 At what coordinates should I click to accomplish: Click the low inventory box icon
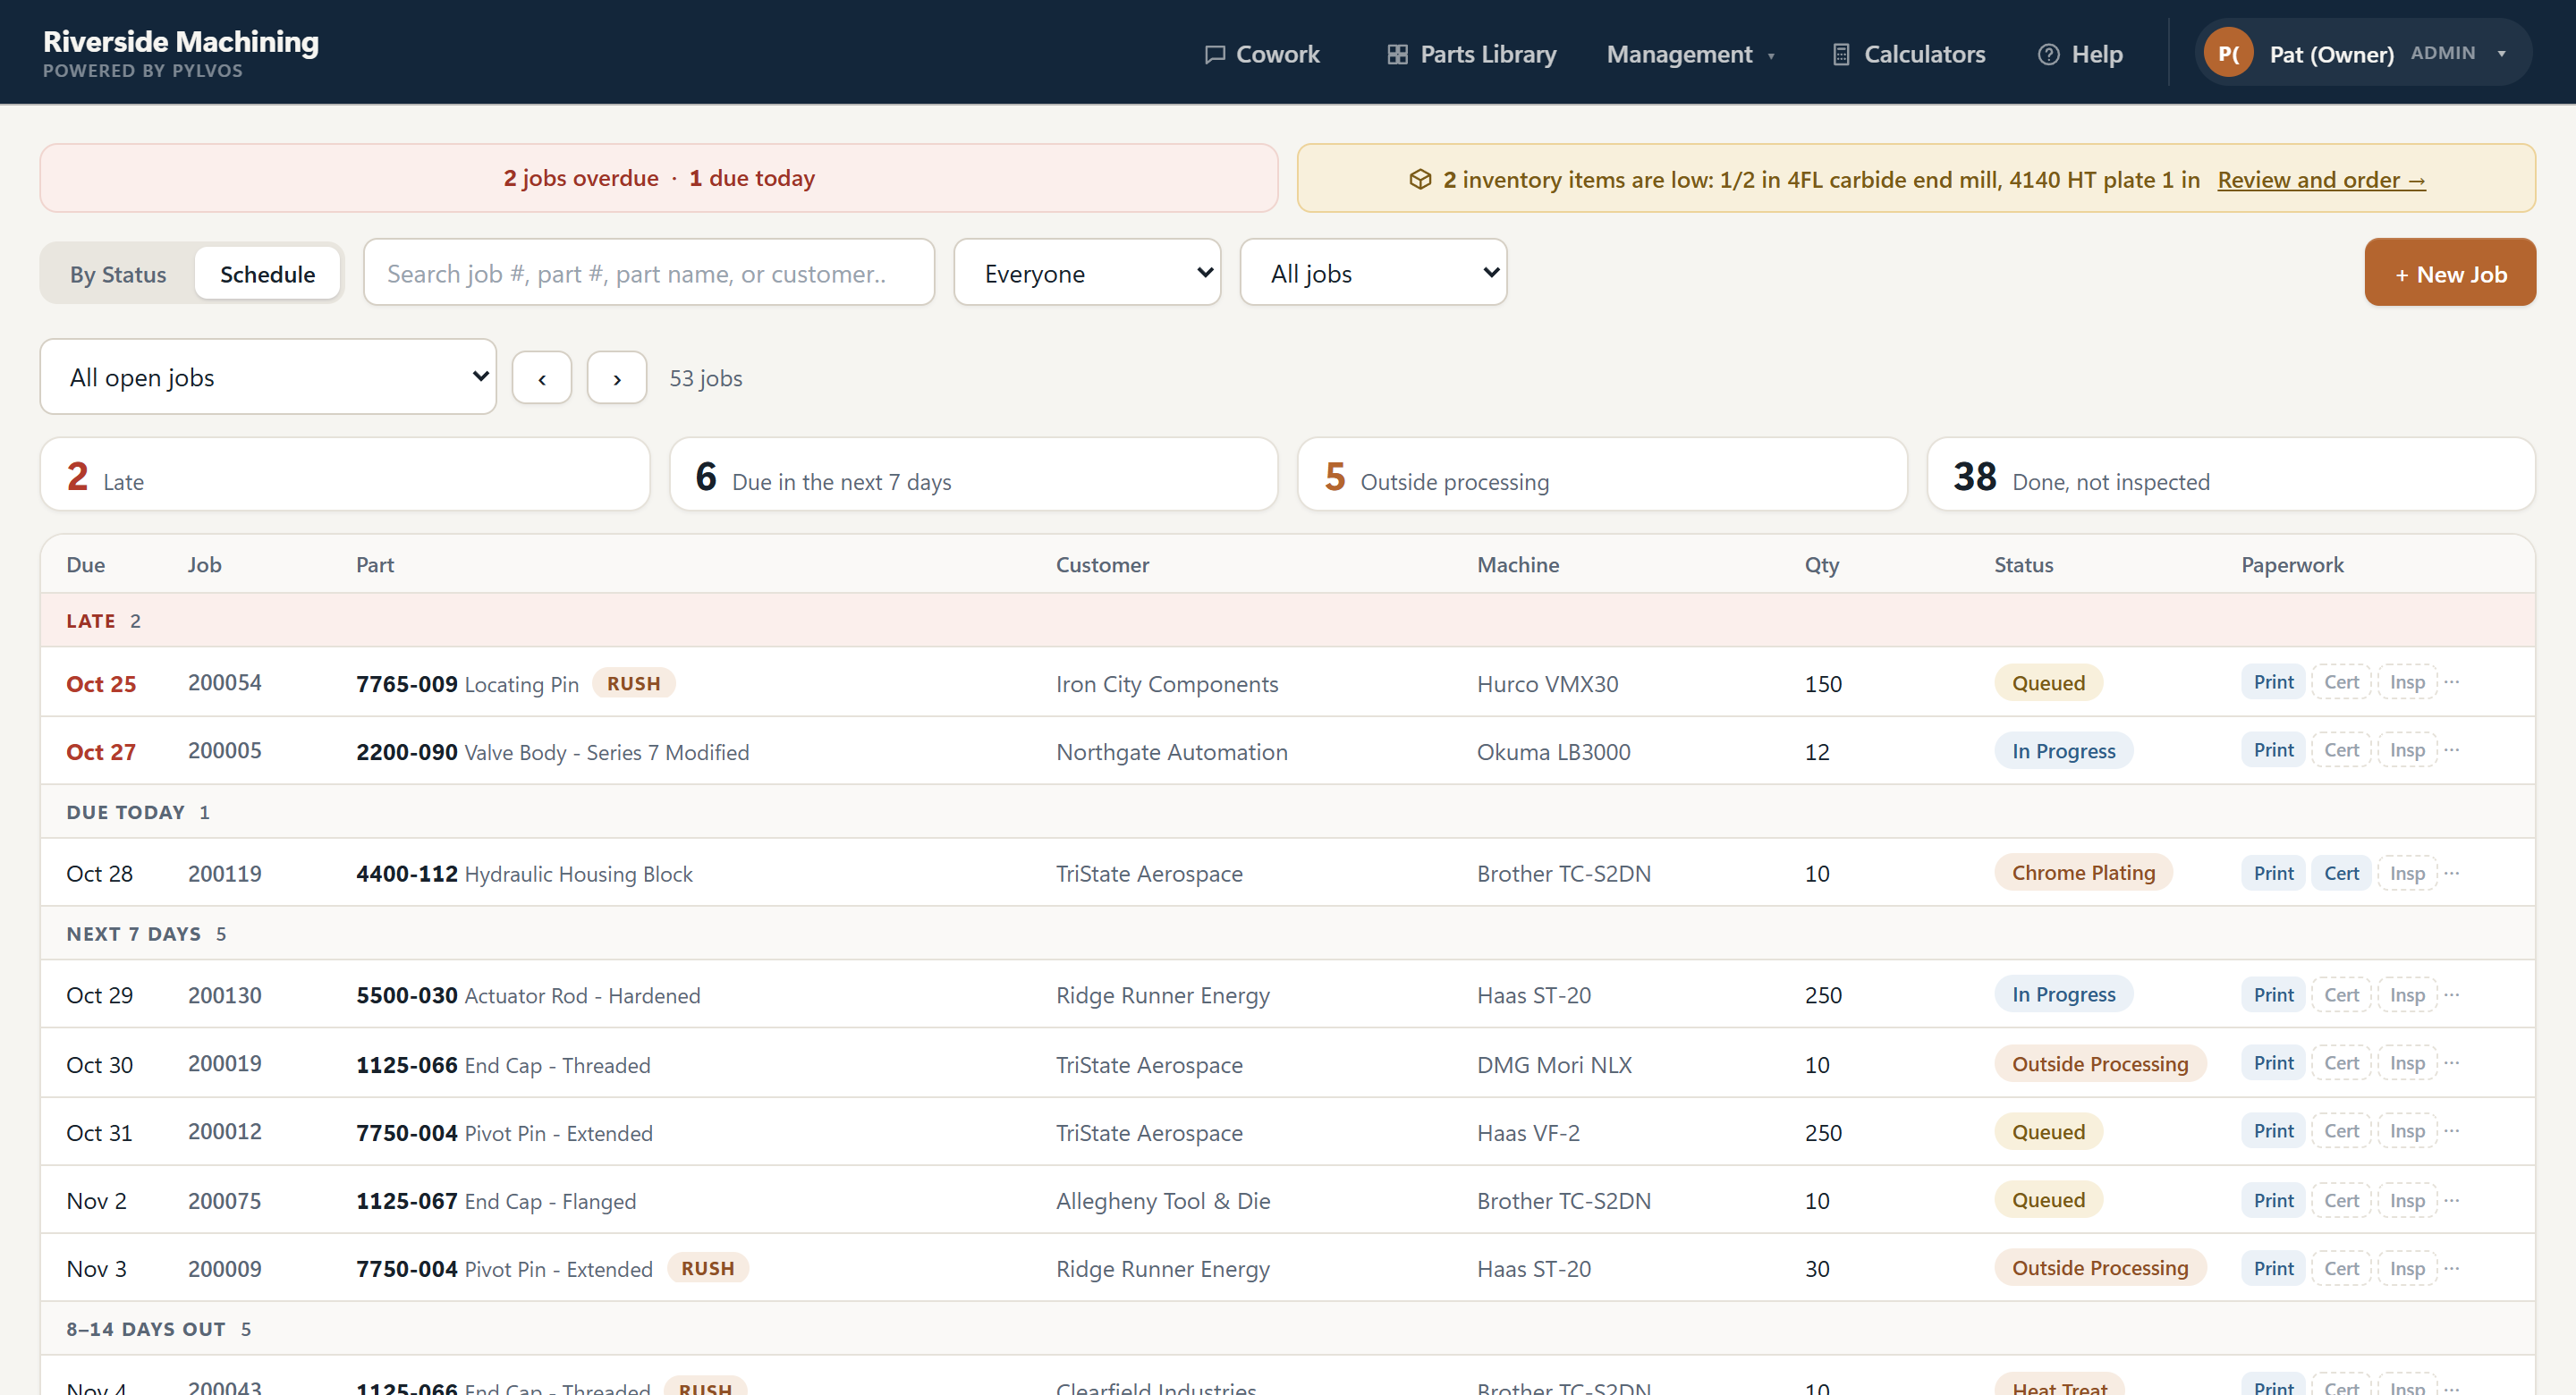[x=1420, y=179]
